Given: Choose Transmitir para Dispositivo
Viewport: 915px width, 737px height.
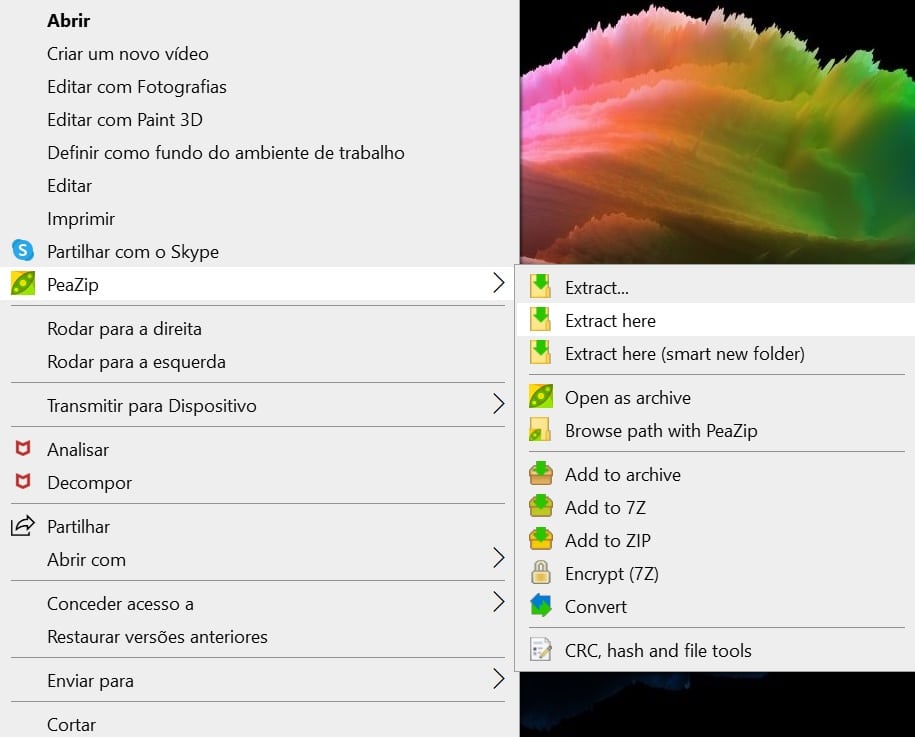Looking at the screenshot, I should point(152,406).
